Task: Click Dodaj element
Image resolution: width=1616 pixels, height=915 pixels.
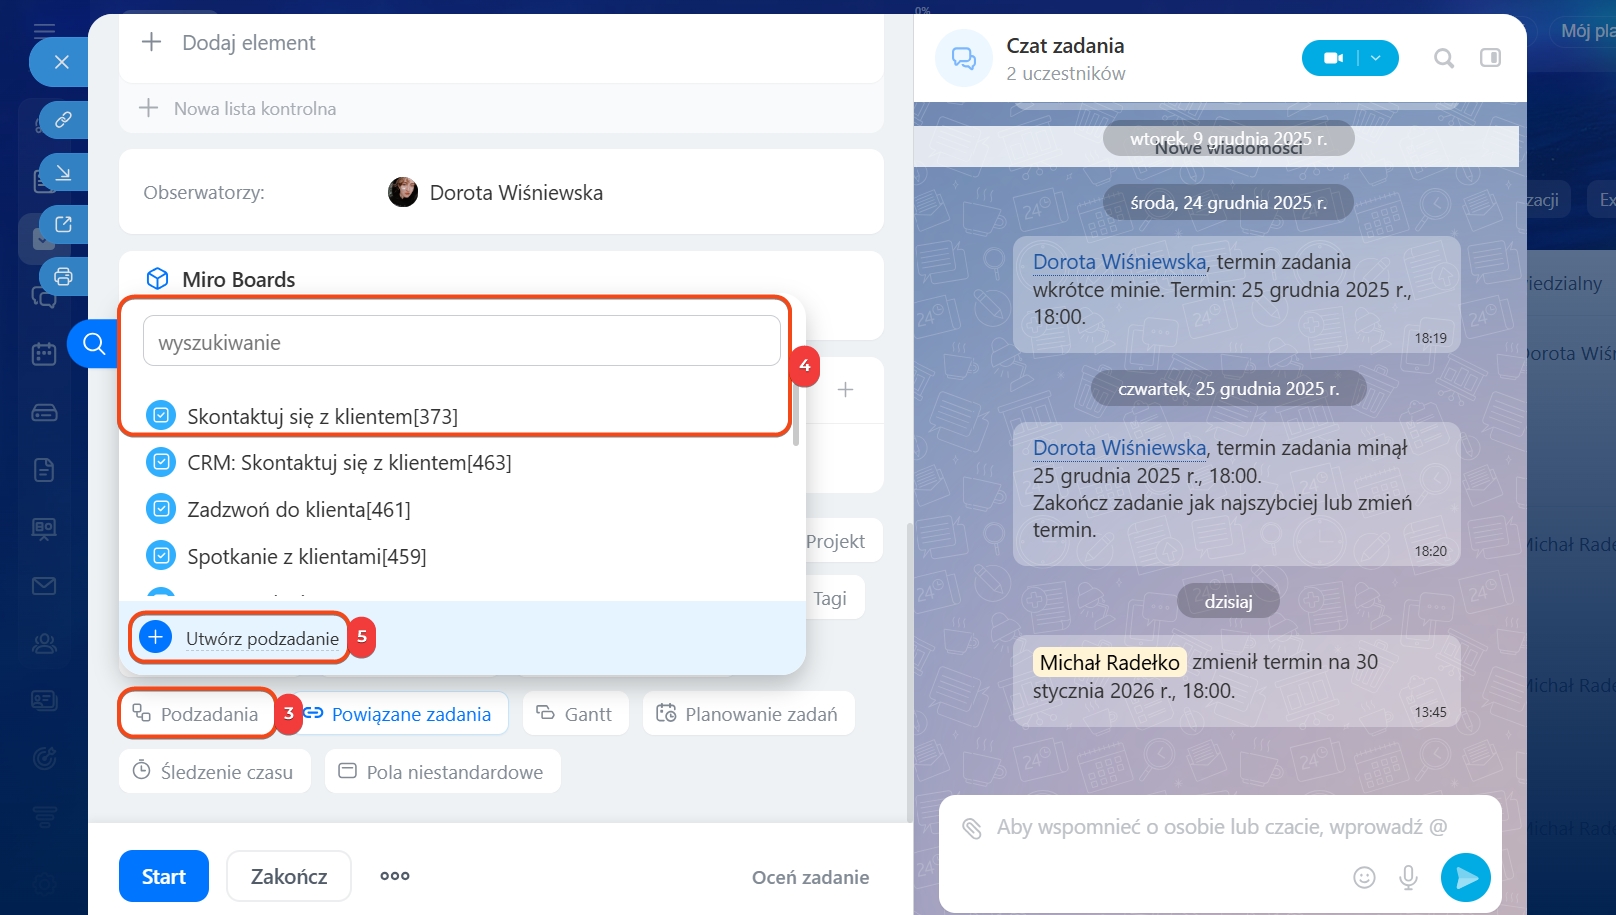Action: (x=248, y=43)
